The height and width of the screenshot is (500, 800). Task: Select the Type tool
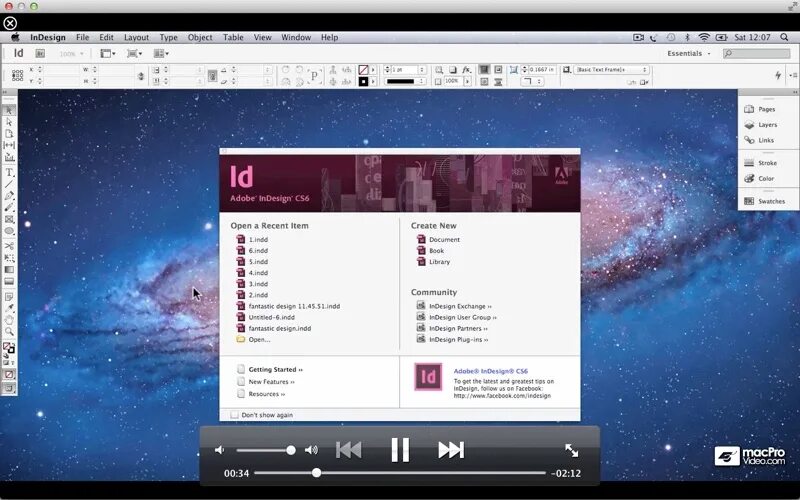tap(9, 172)
